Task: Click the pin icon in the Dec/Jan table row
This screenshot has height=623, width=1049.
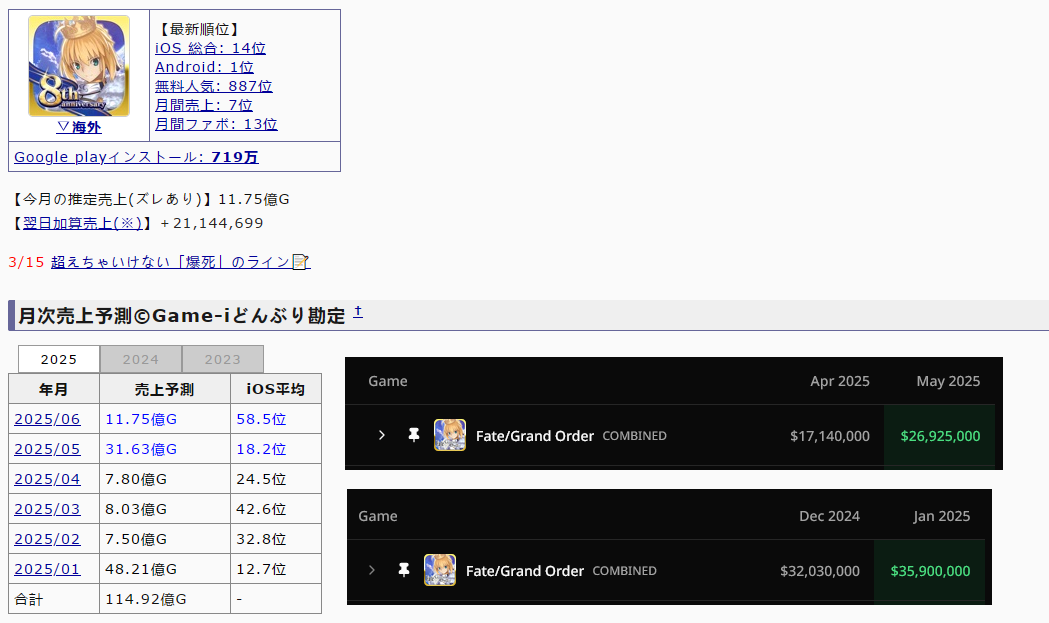Action: pyautogui.click(x=403, y=570)
